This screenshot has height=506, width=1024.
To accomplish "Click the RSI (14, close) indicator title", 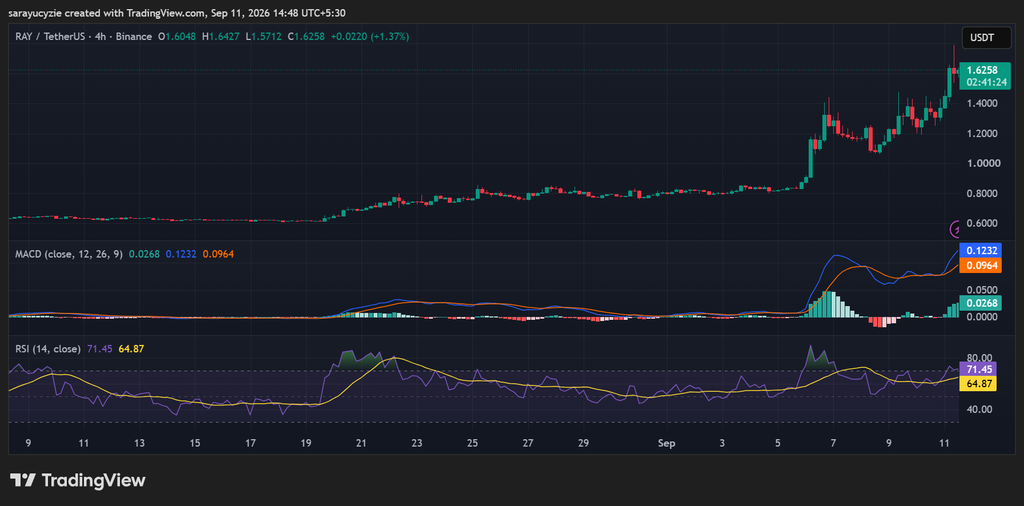I will click(x=48, y=349).
